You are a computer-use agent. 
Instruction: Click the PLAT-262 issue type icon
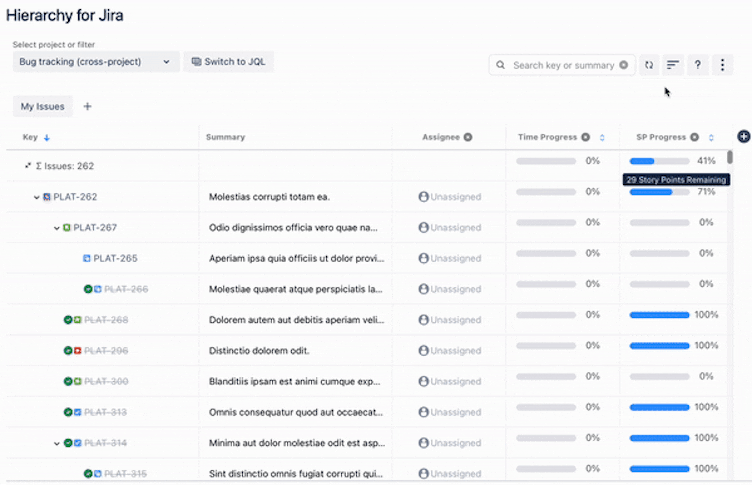click(47, 197)
